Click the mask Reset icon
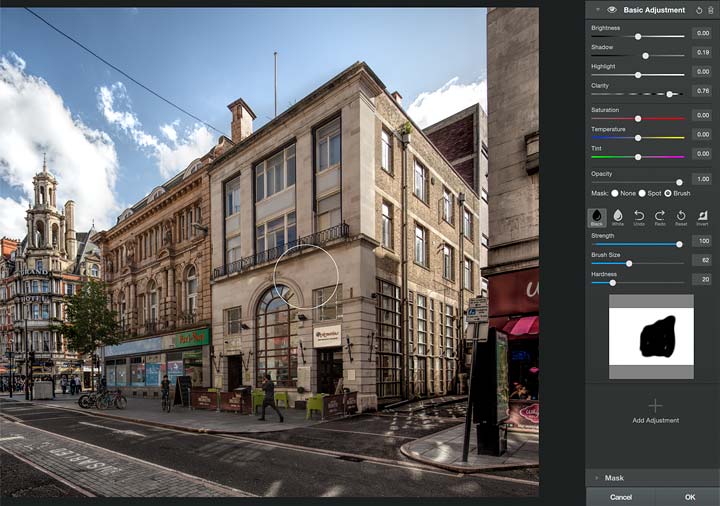Image resolution: width=720 pixels, height=506 pixels. tap(681, 217)
